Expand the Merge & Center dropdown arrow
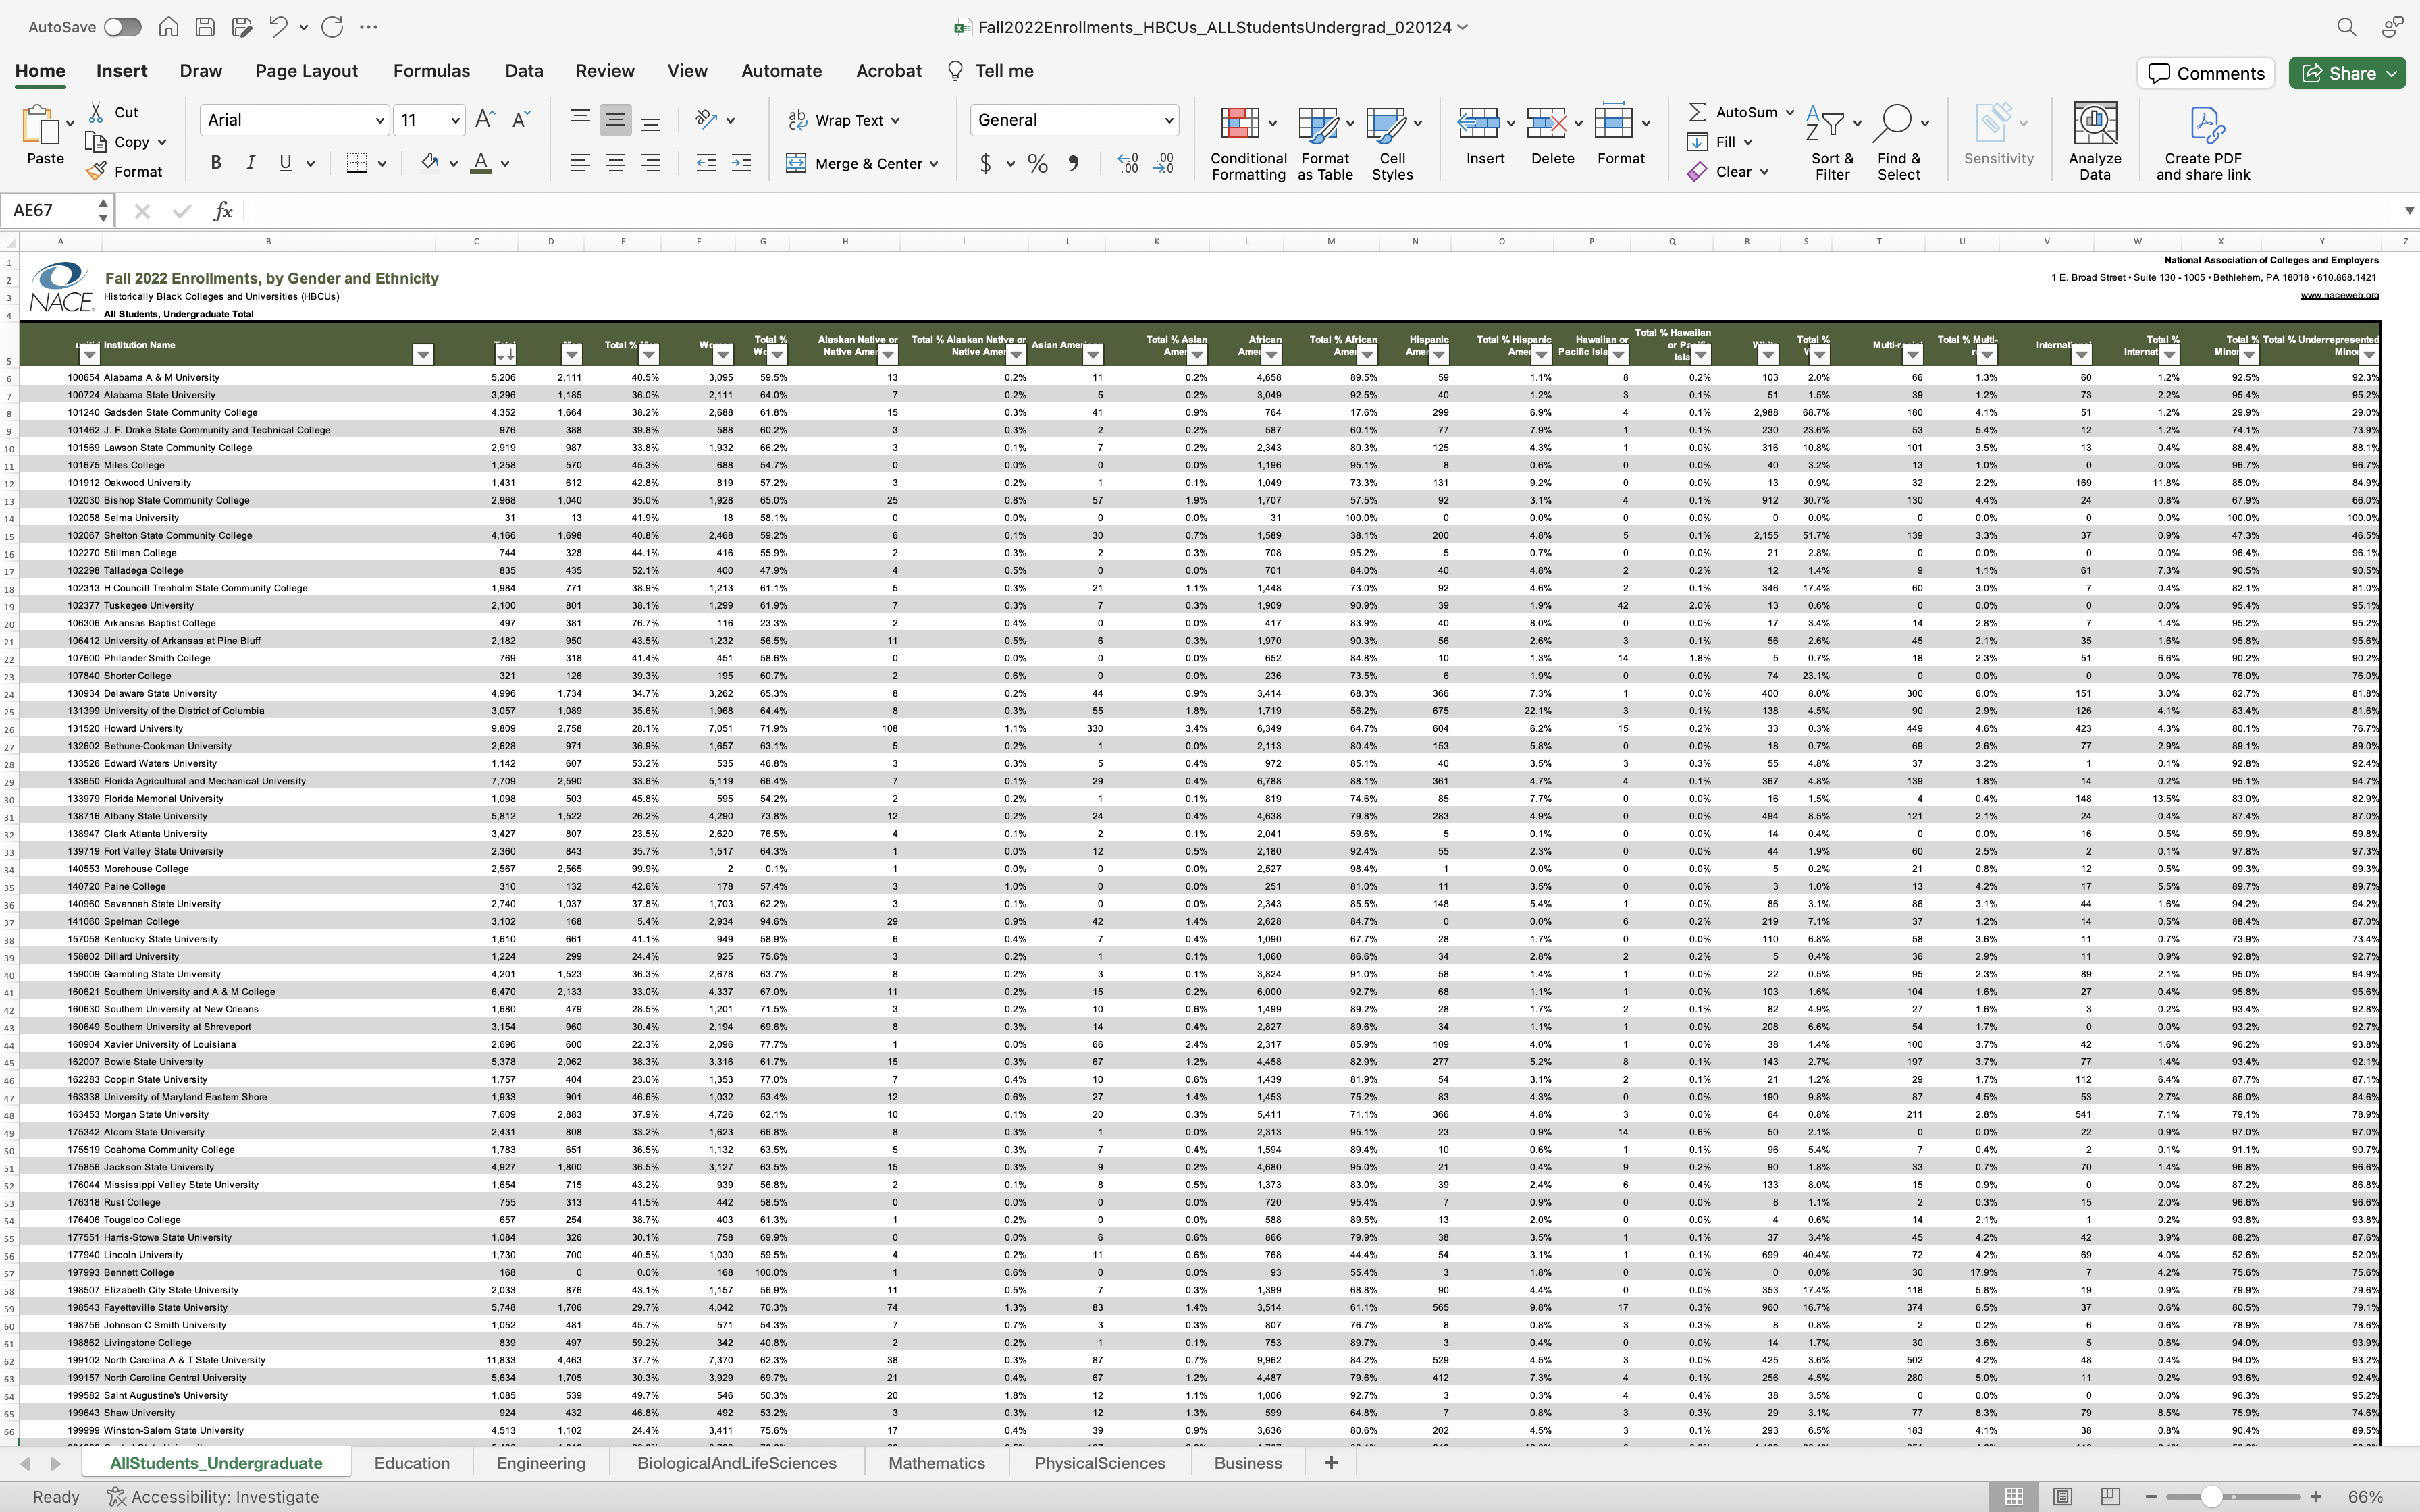Screen dimensions: 2420x1512 click(x=934, y=164)
